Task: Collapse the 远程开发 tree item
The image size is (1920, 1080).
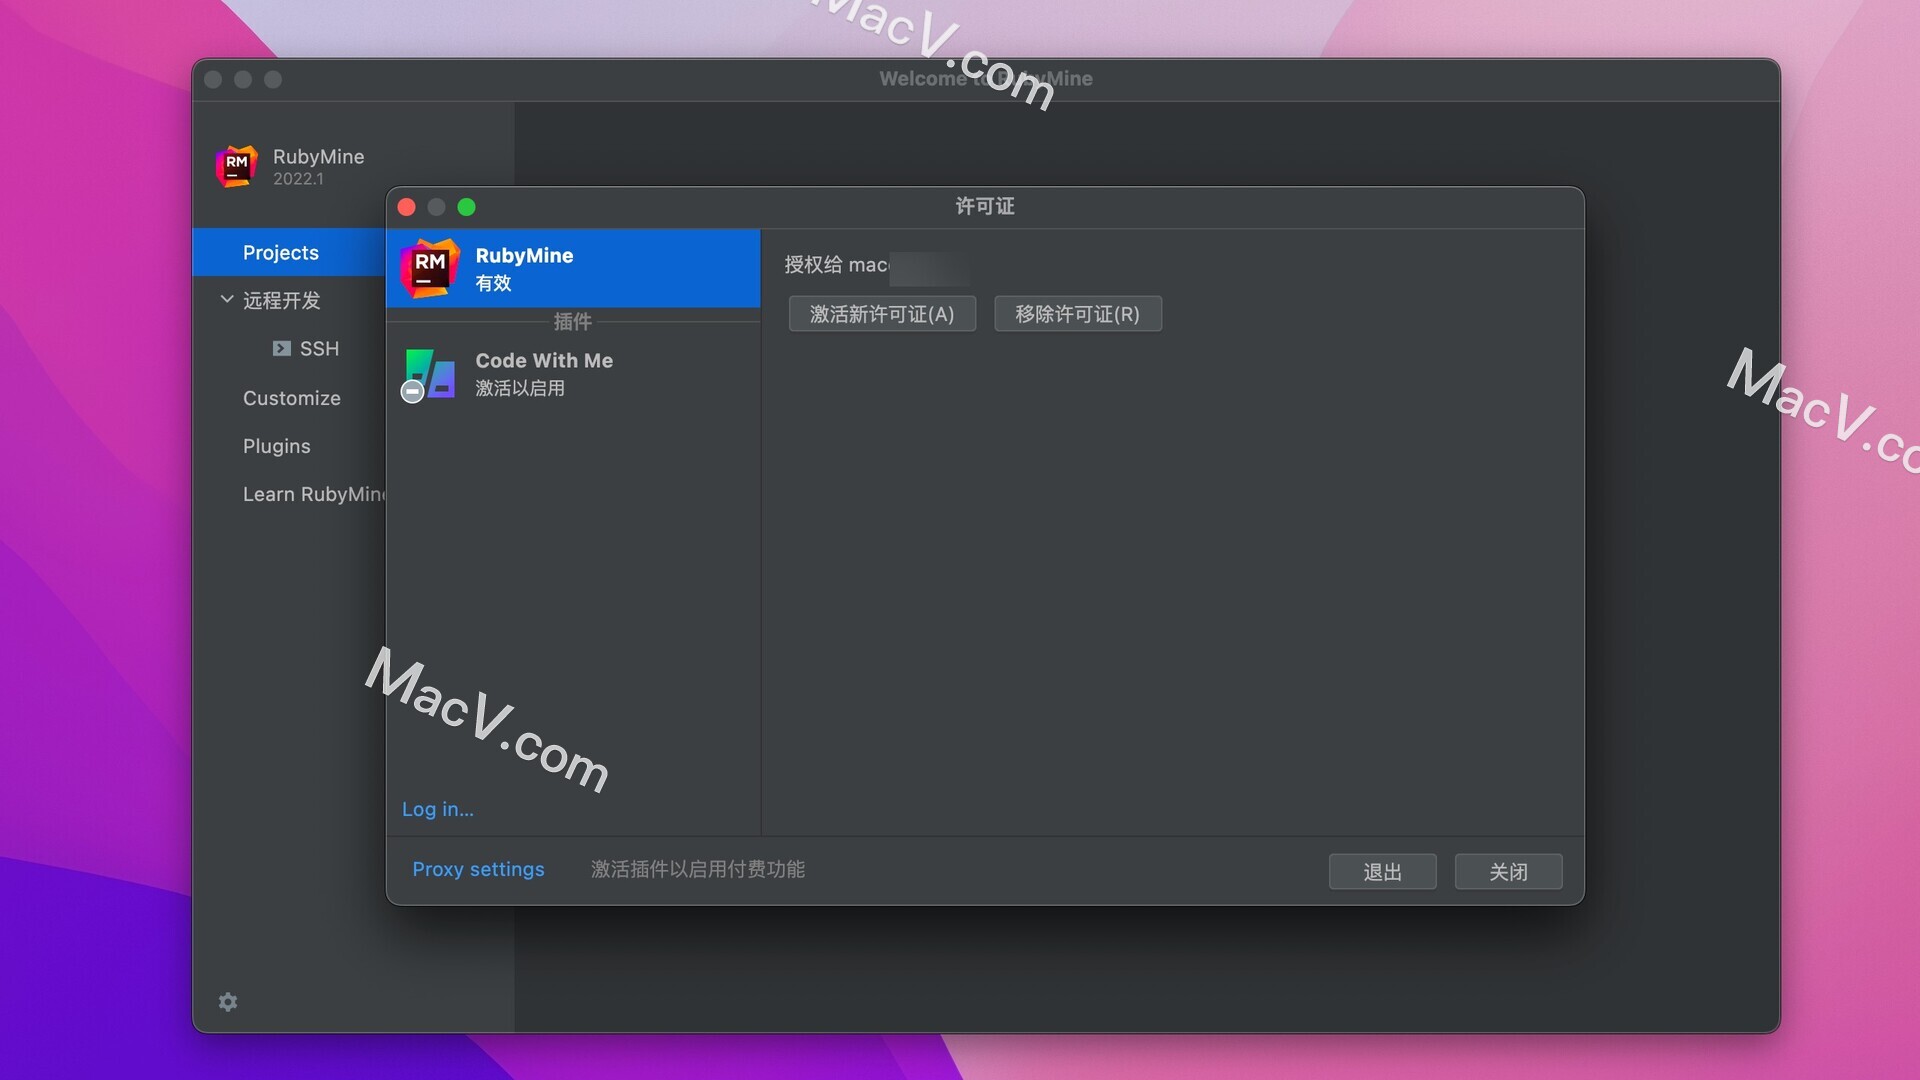Action: [222, 299]
